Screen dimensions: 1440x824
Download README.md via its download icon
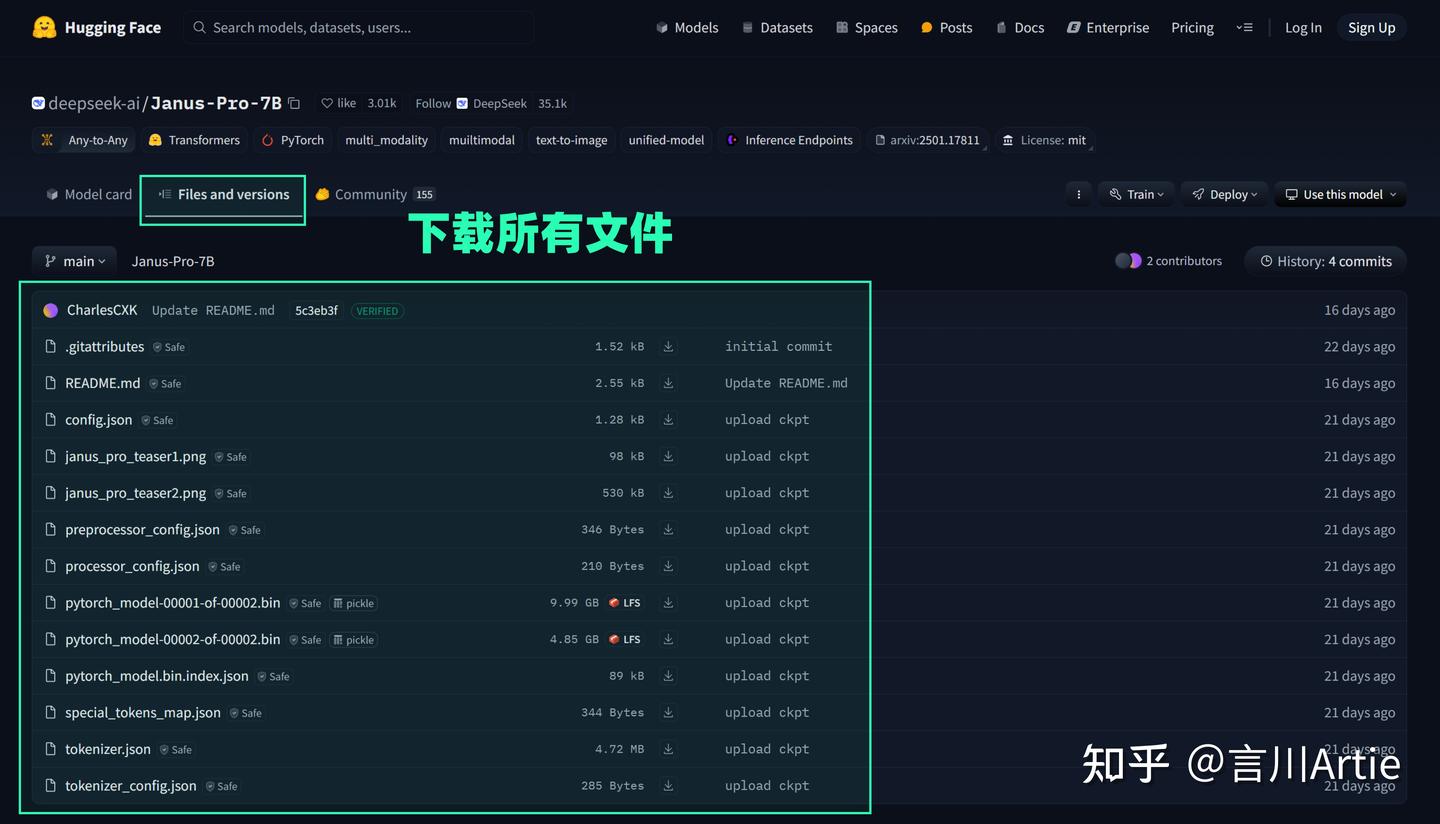point(668,383)
